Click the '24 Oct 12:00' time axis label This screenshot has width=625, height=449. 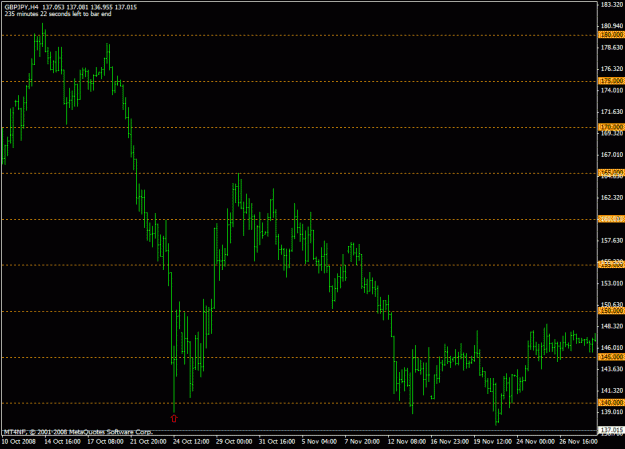point(191,441)
